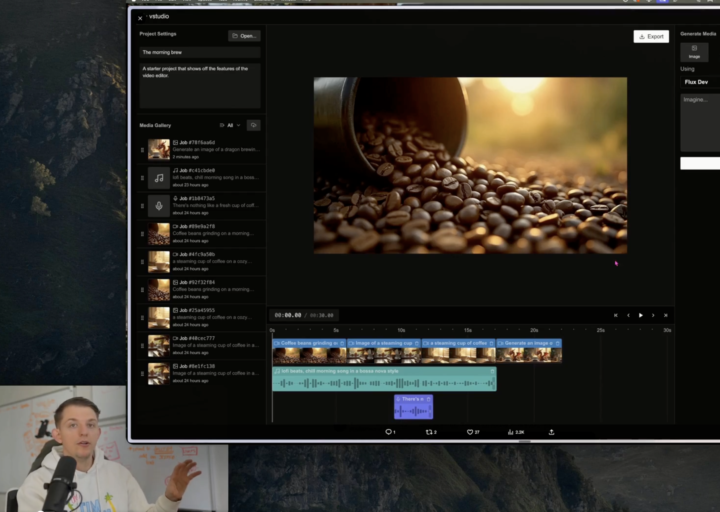Click the upload media icon in Media Gallery
Viewport: 720px width, 512px height.
click(x=253, y=125)
